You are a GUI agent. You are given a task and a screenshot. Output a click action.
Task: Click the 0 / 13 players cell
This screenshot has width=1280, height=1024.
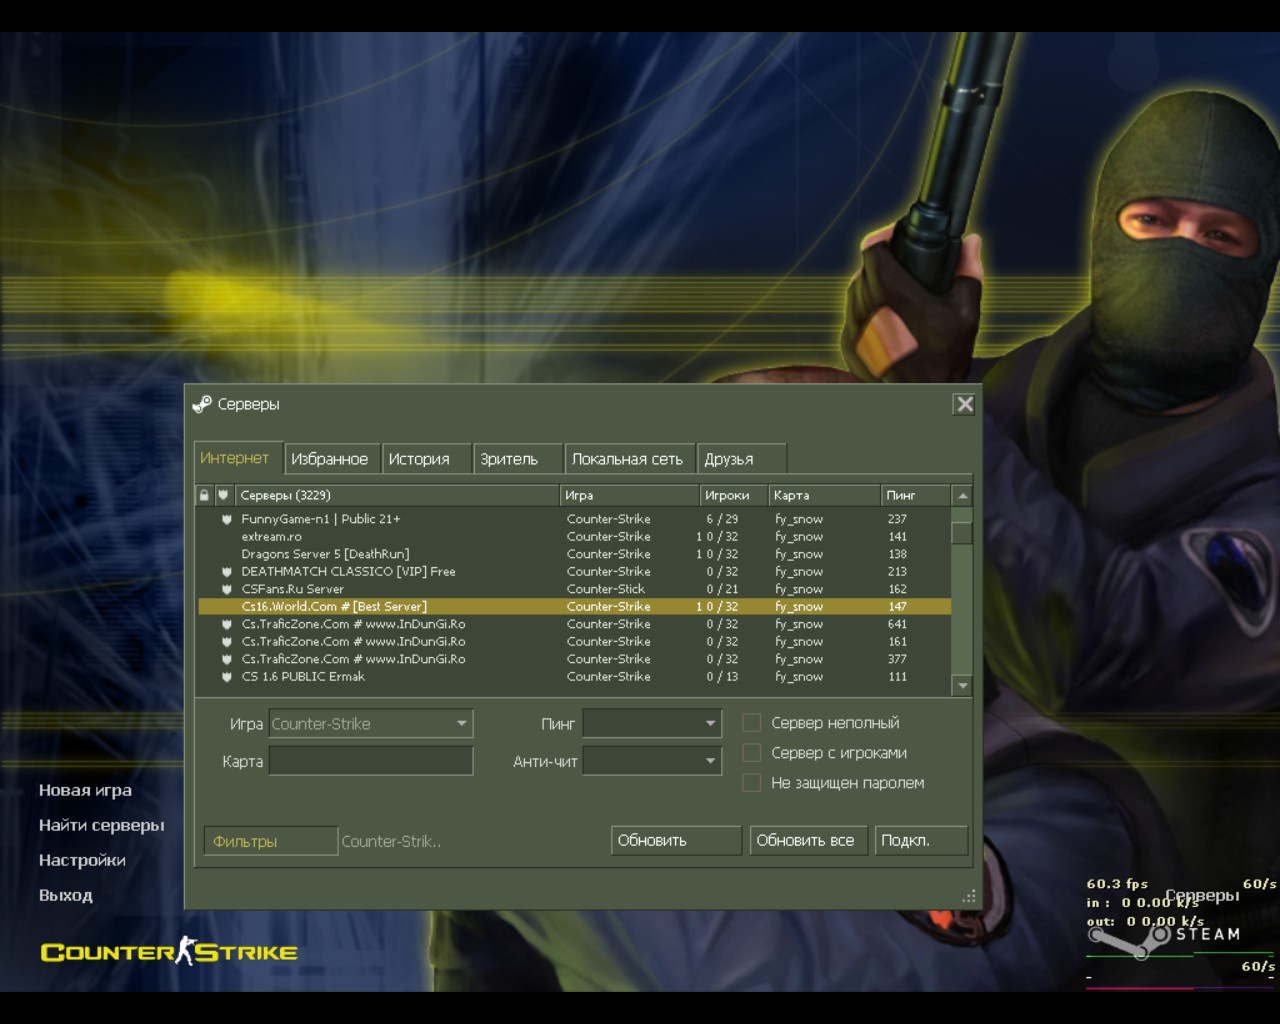pos(722,677)
